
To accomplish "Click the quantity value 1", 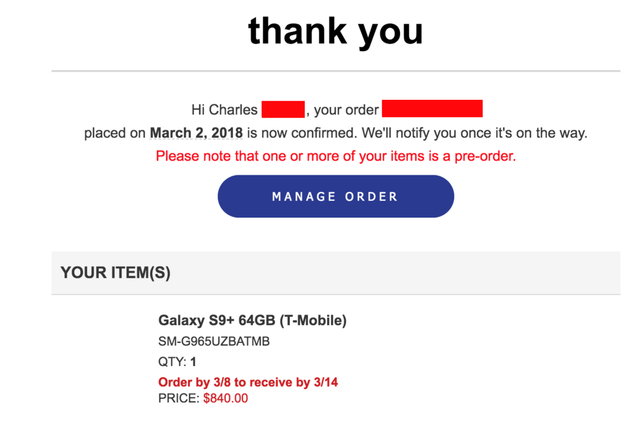I will 193,361.
